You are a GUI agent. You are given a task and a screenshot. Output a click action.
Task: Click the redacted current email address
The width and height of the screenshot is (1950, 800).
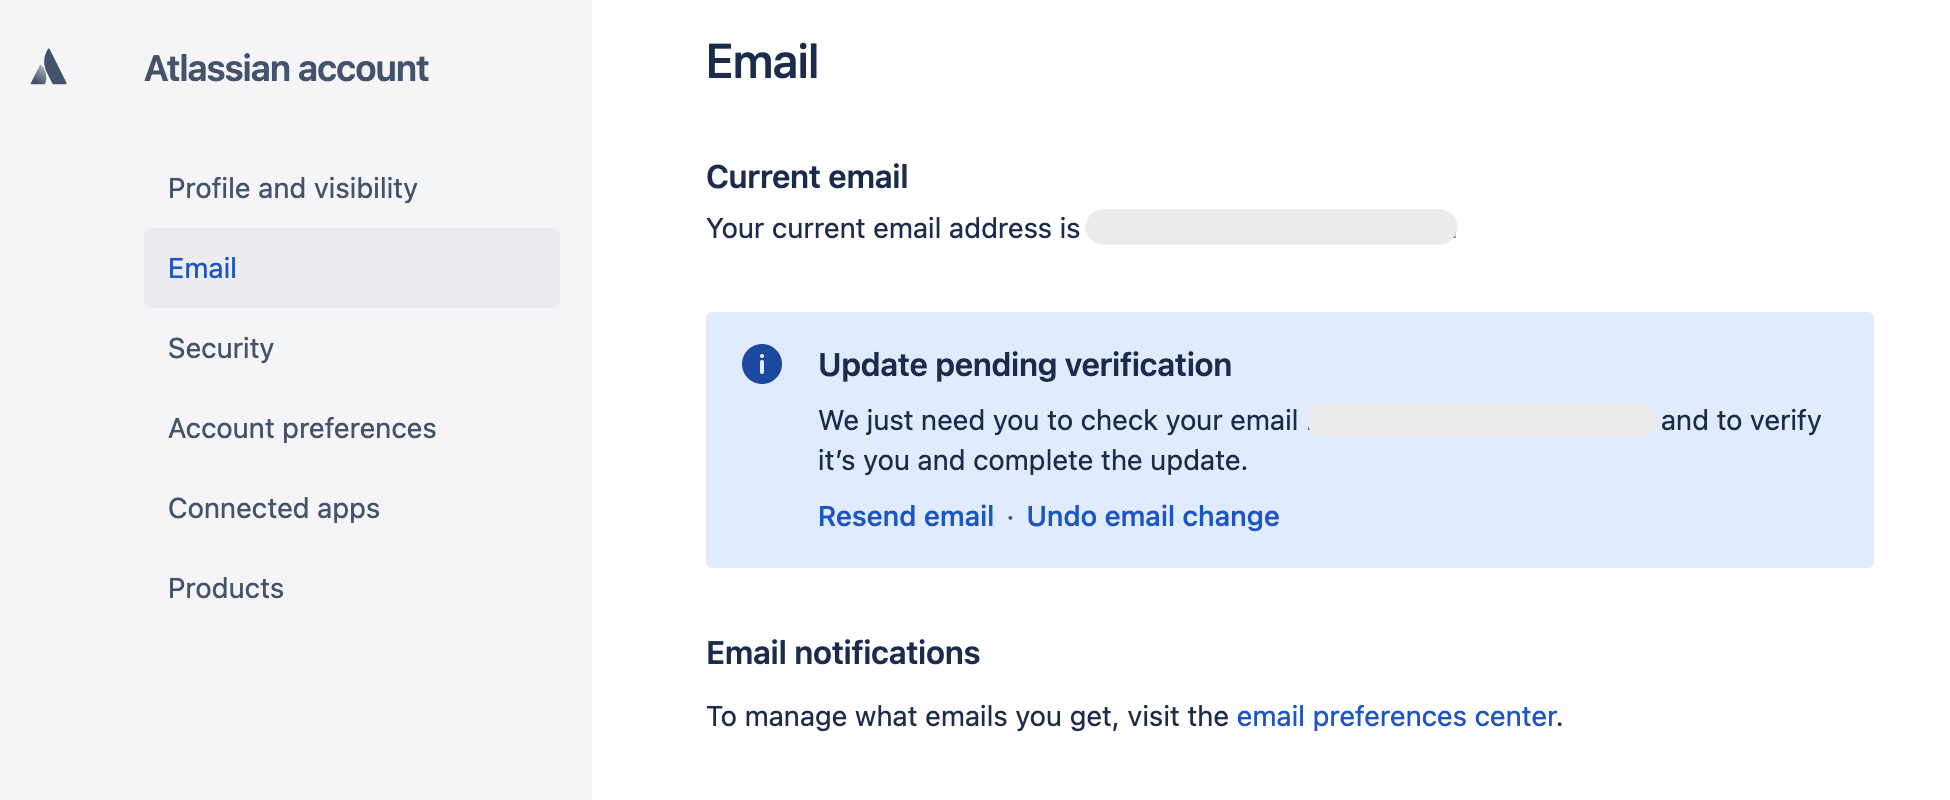tap(1270, 228)
